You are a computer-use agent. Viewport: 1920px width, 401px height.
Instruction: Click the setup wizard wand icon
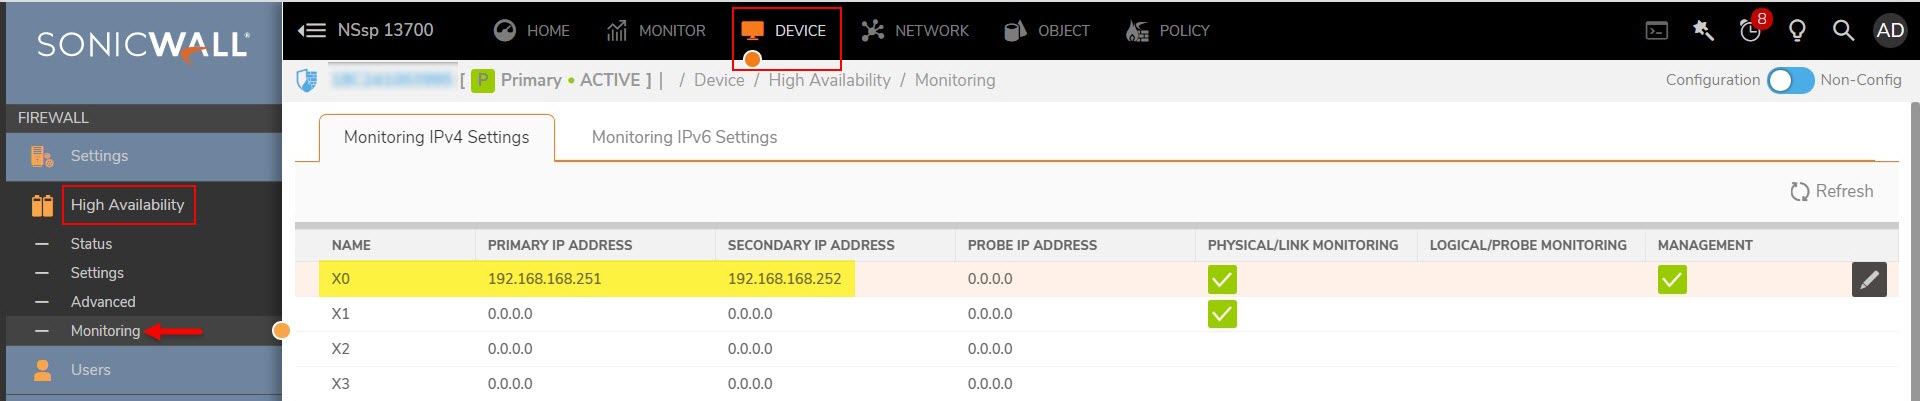[1703, 31]
